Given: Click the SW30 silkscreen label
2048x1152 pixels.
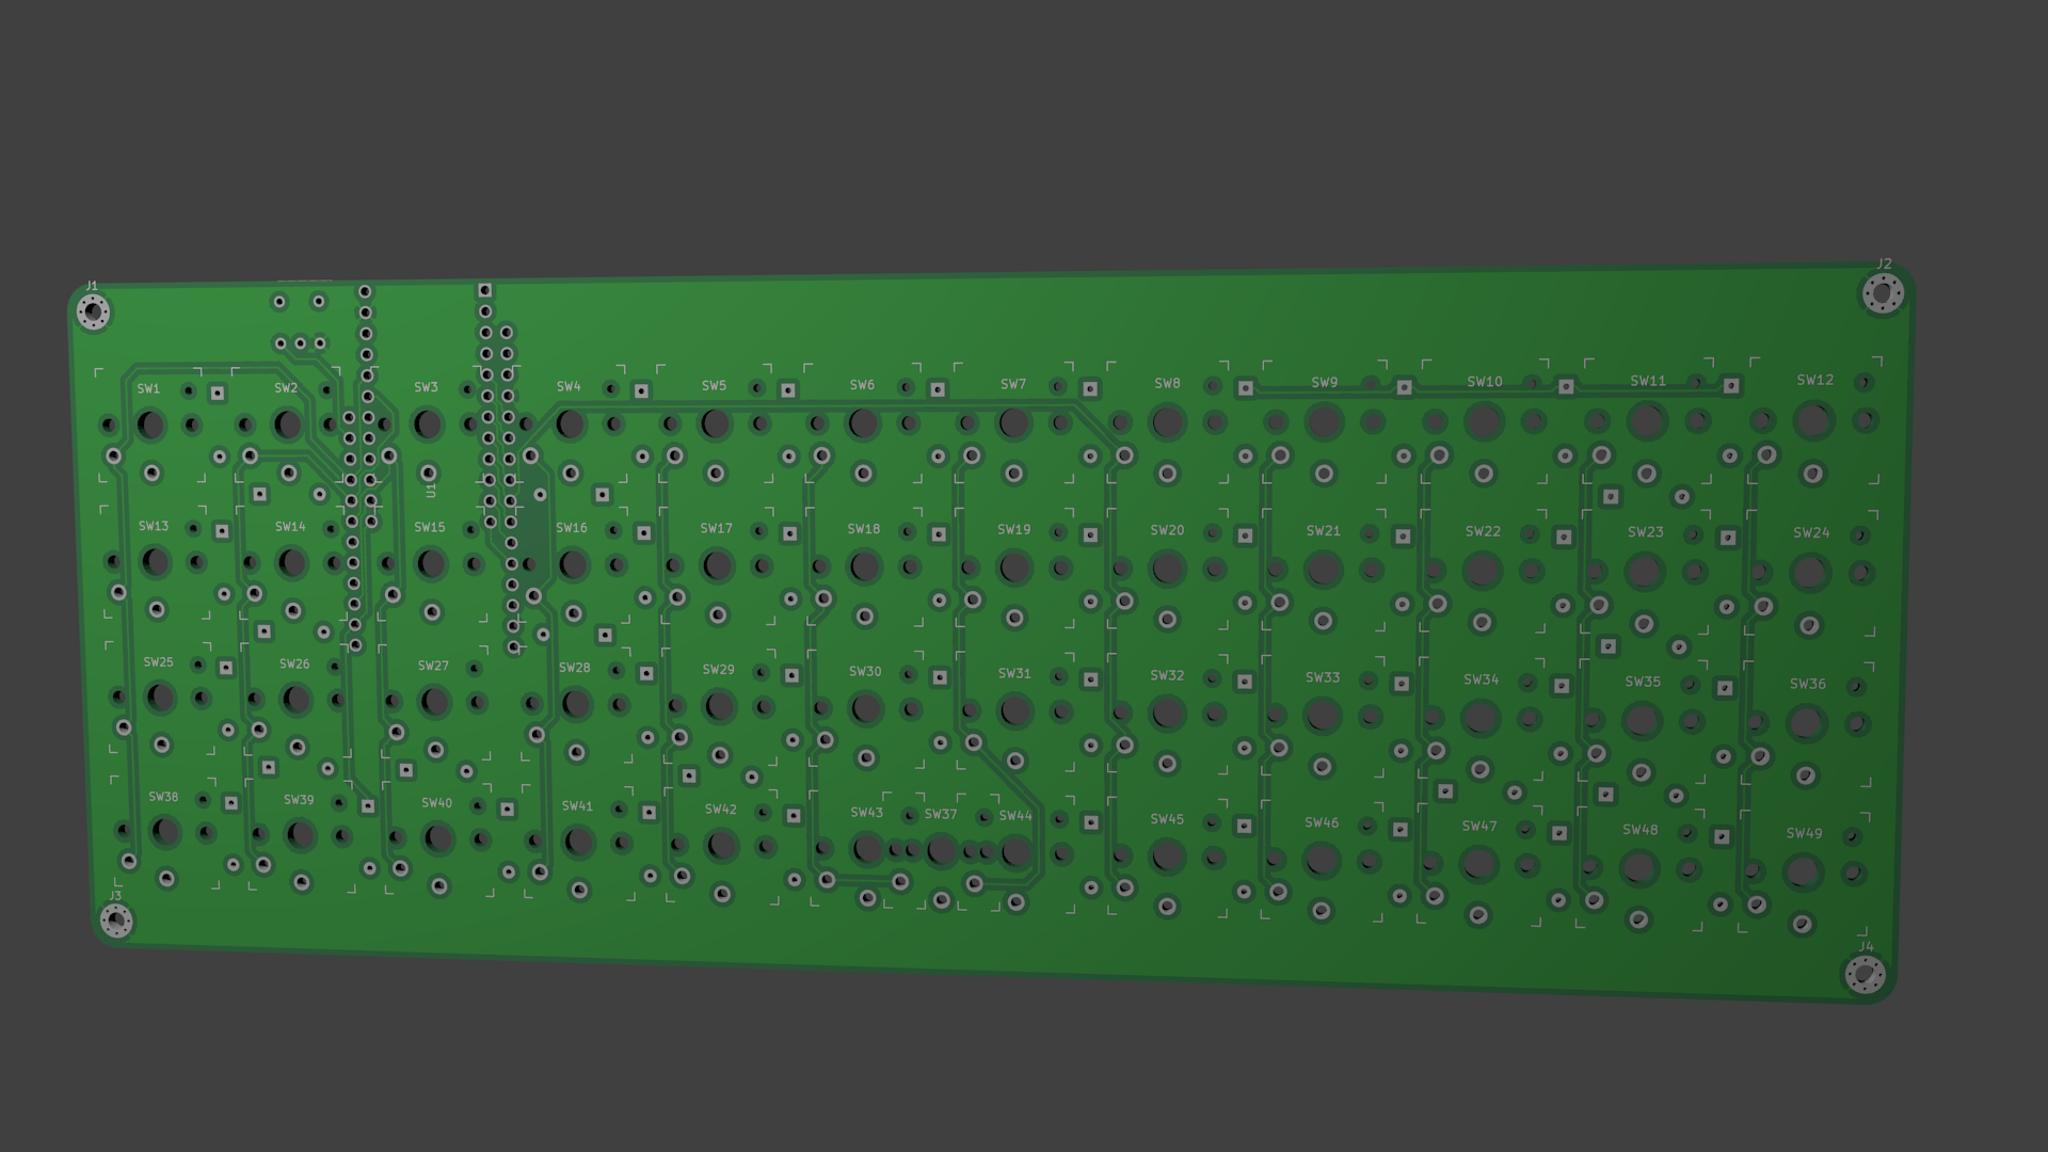Looking at the screenshot, I should 865,672.
